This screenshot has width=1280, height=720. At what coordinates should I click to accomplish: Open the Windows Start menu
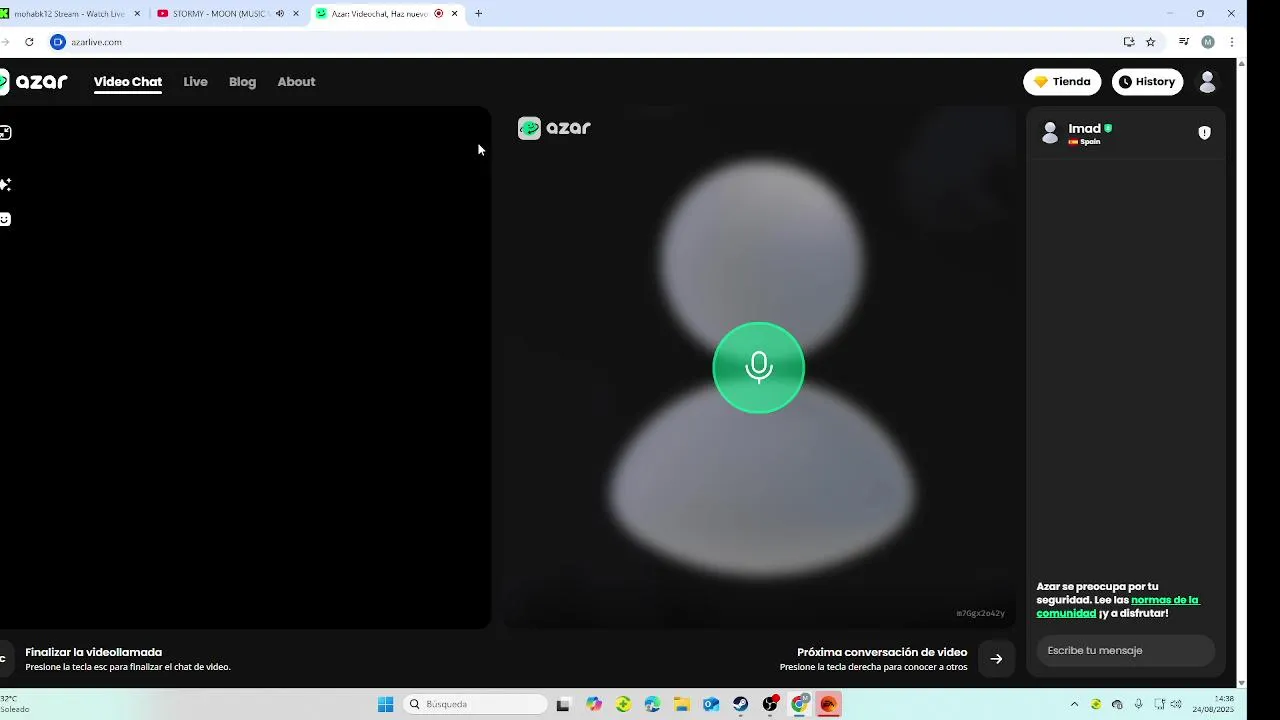coord(385,704)
